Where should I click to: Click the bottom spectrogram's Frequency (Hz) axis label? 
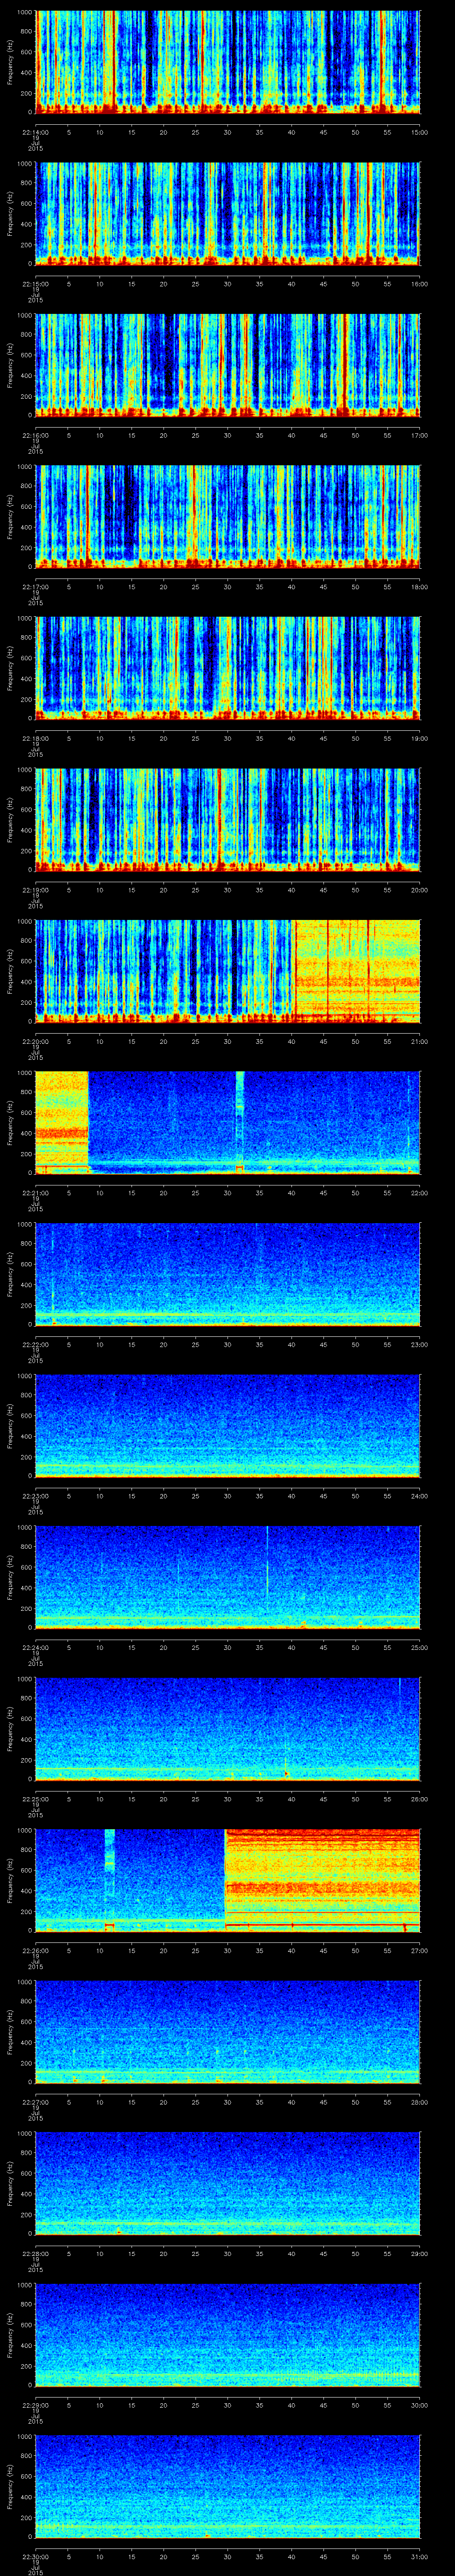click(10, 2485)
